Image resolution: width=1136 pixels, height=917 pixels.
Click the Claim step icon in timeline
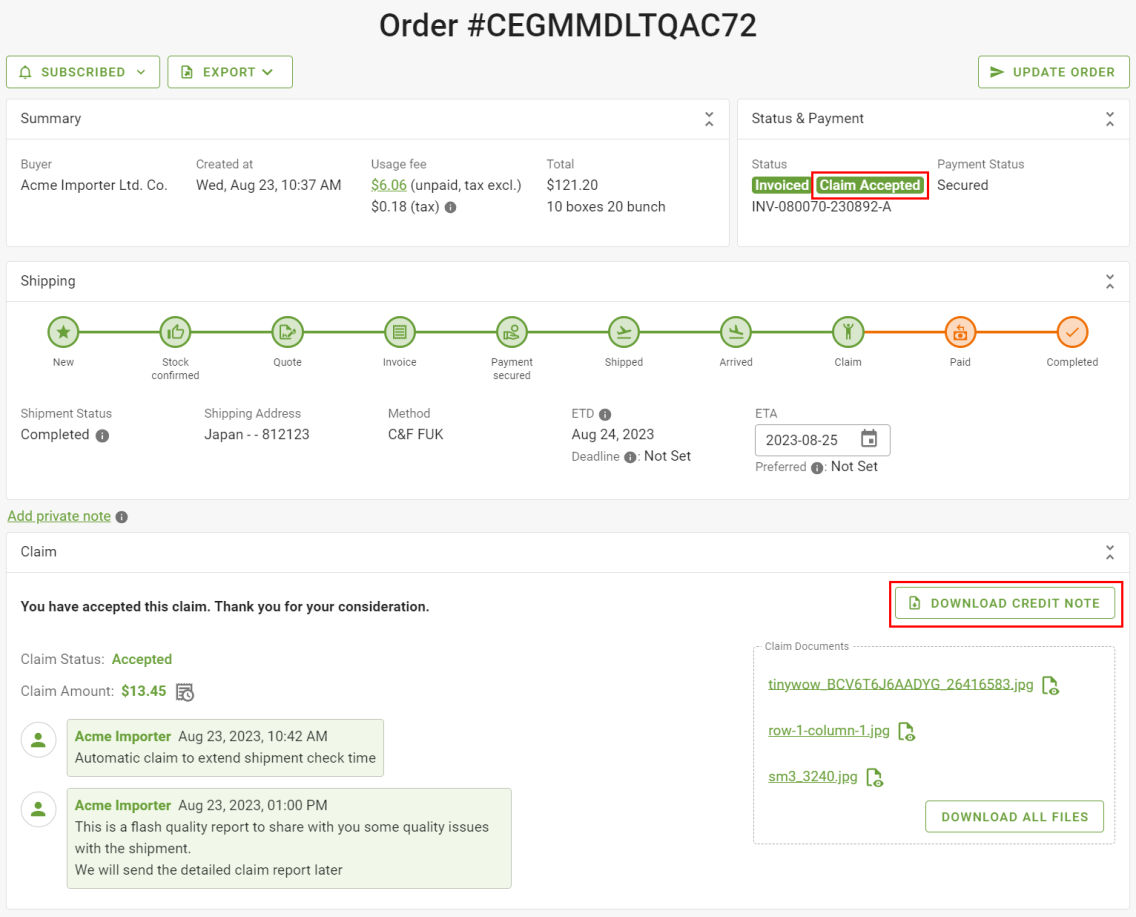click(x=848, y=332)
